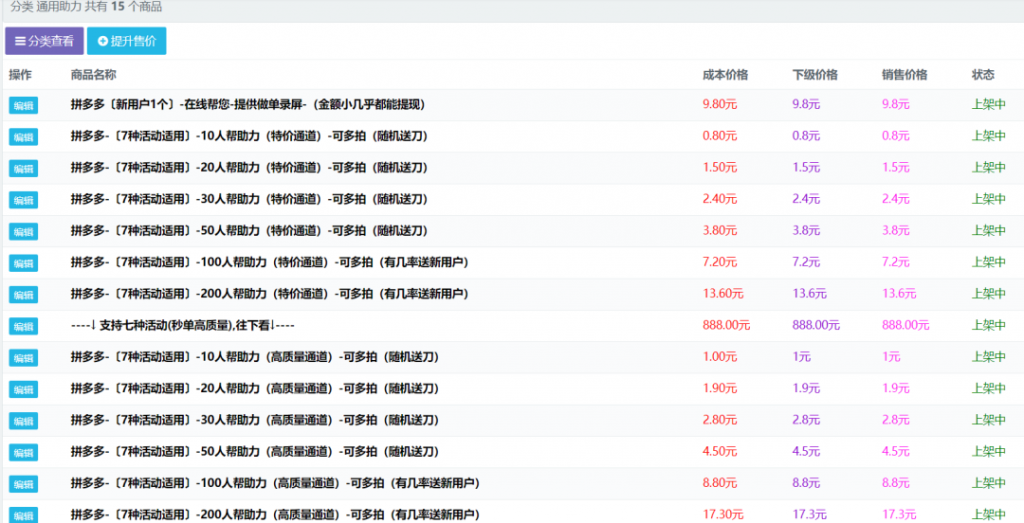Click the 分类 通用助力 共有 15 个商品 summary
The image size is (1024, 523).
click(86, 7)
